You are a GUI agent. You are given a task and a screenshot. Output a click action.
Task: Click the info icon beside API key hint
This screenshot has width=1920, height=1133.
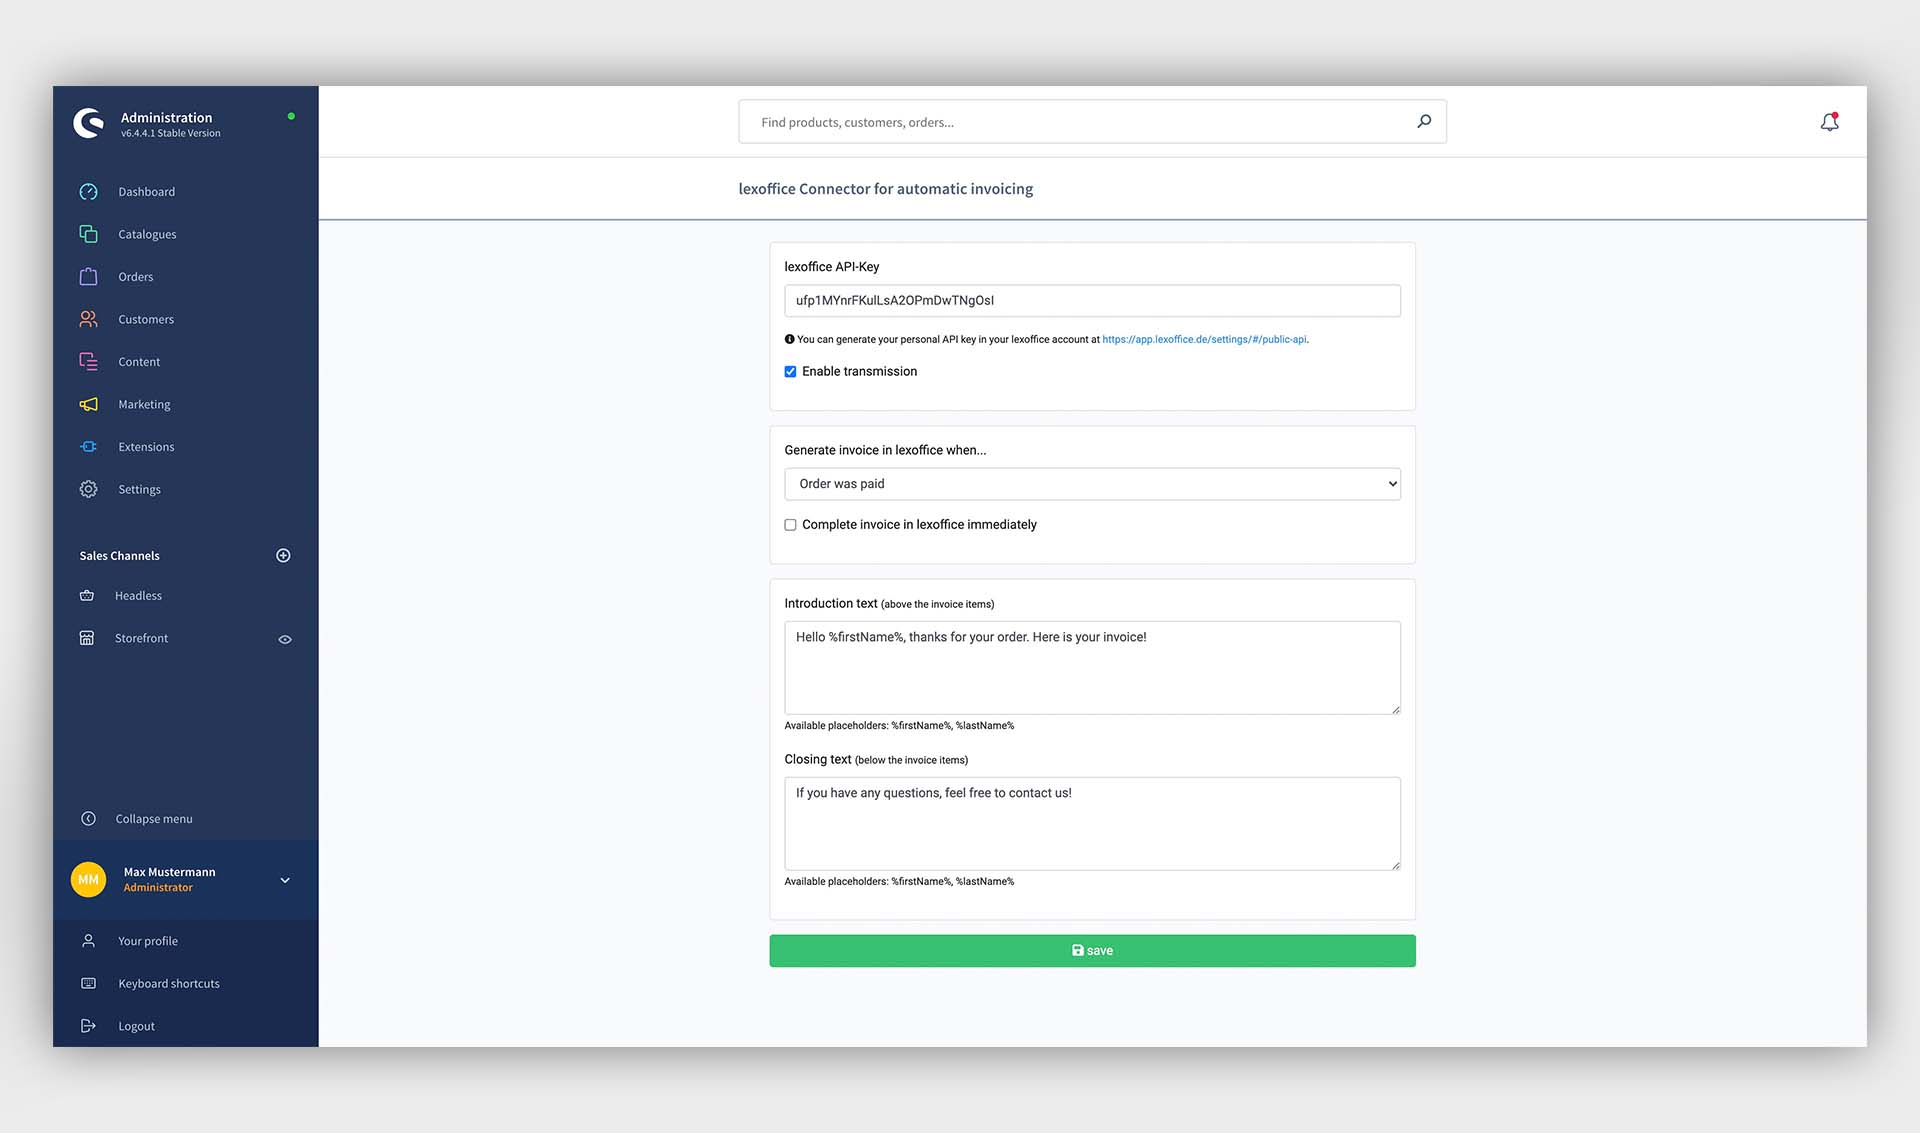(x=789, y=339)
